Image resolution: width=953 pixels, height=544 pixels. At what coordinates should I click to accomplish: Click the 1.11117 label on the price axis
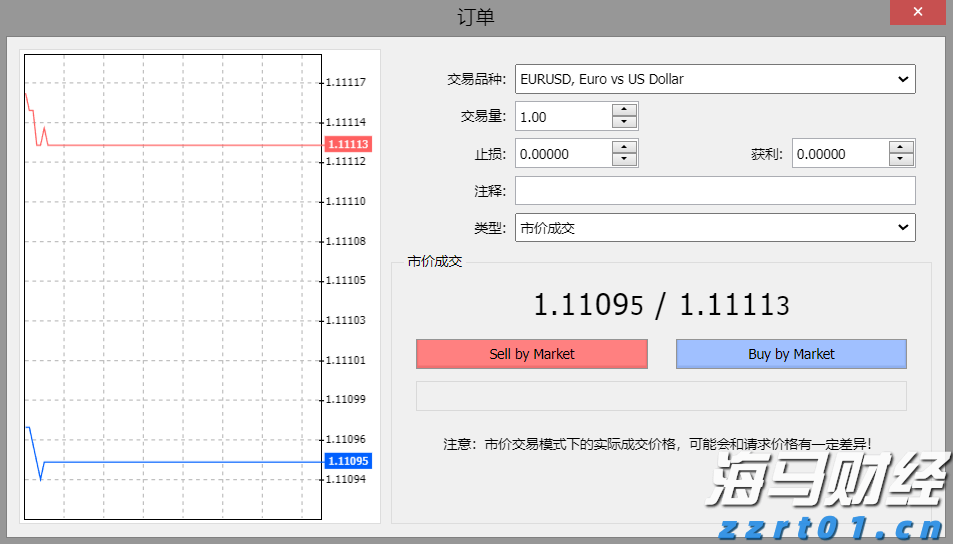click(x=346, y=82)
